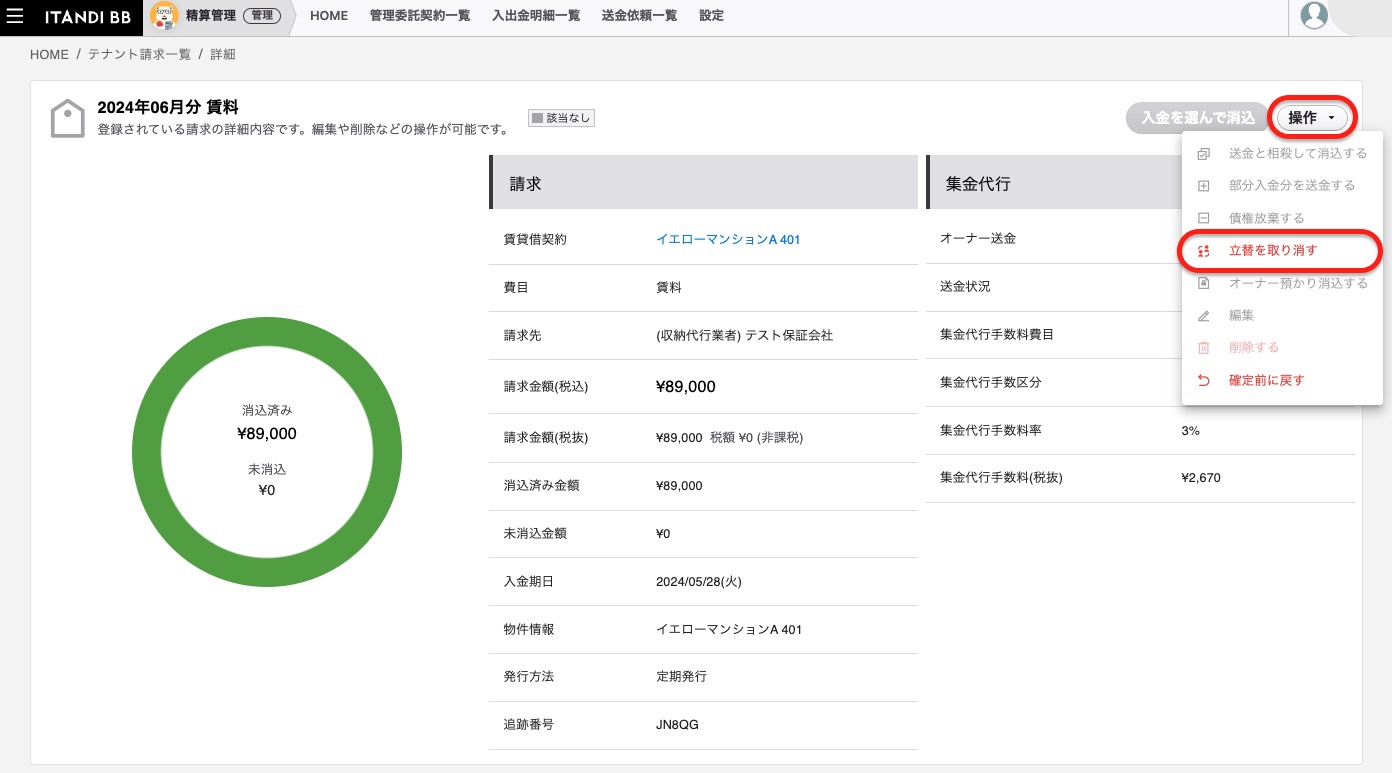The image size is (1392, 773).
Task: Click the red icon next to 立替を取り消す
Action: click(x=1204, y=251)
